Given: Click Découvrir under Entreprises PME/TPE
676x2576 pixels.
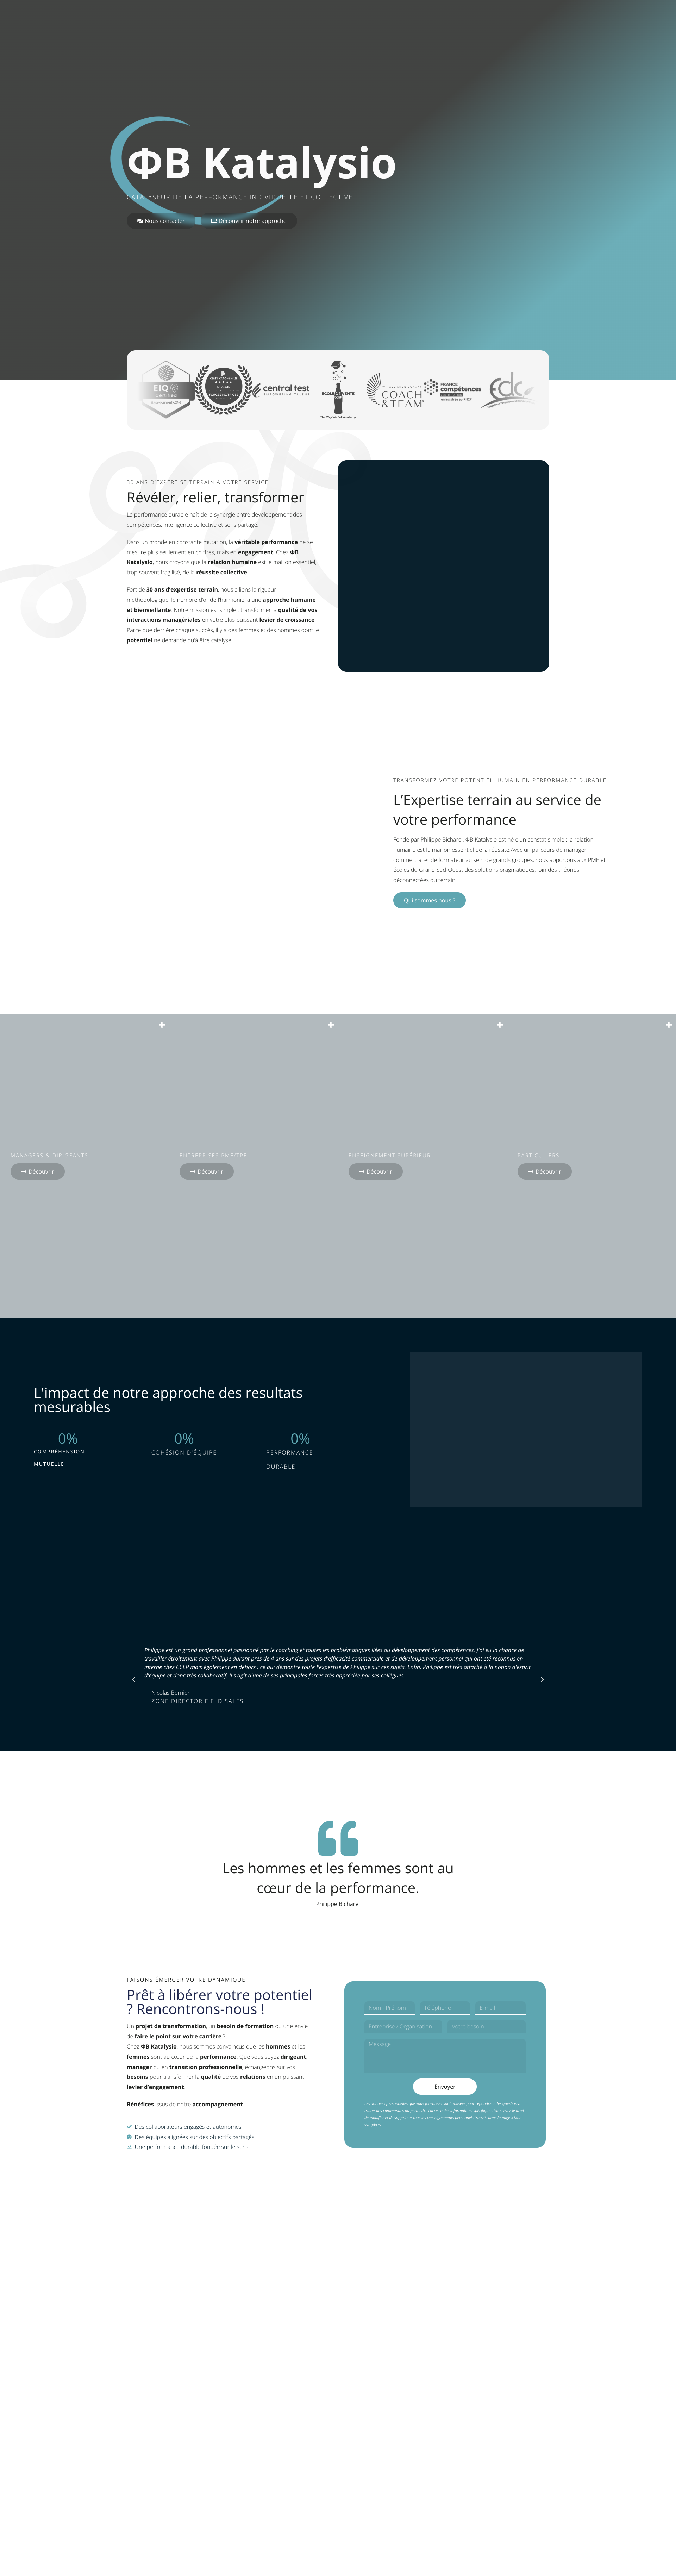Looking at the screenshot, I should pyautogui.click(x=207, y=1171).
